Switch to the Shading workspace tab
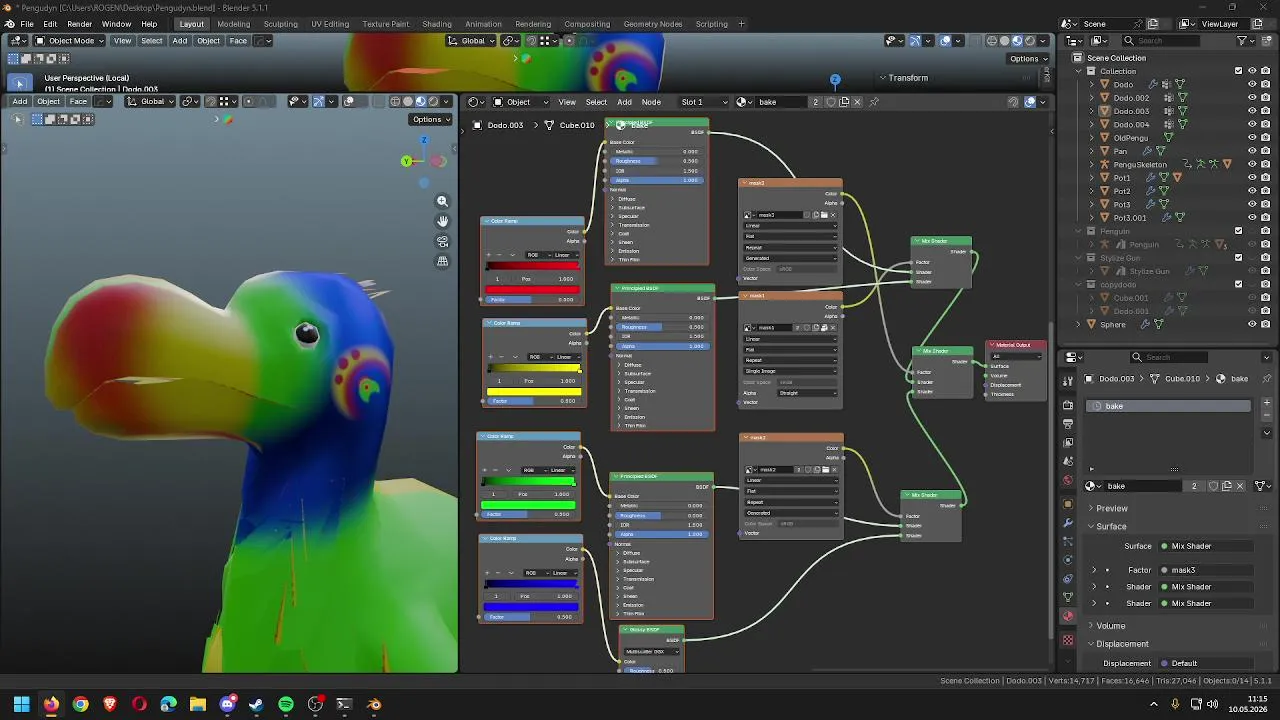Image resolution: width=1280 pixels, height=720 pixels. click(x=436, y=23)
